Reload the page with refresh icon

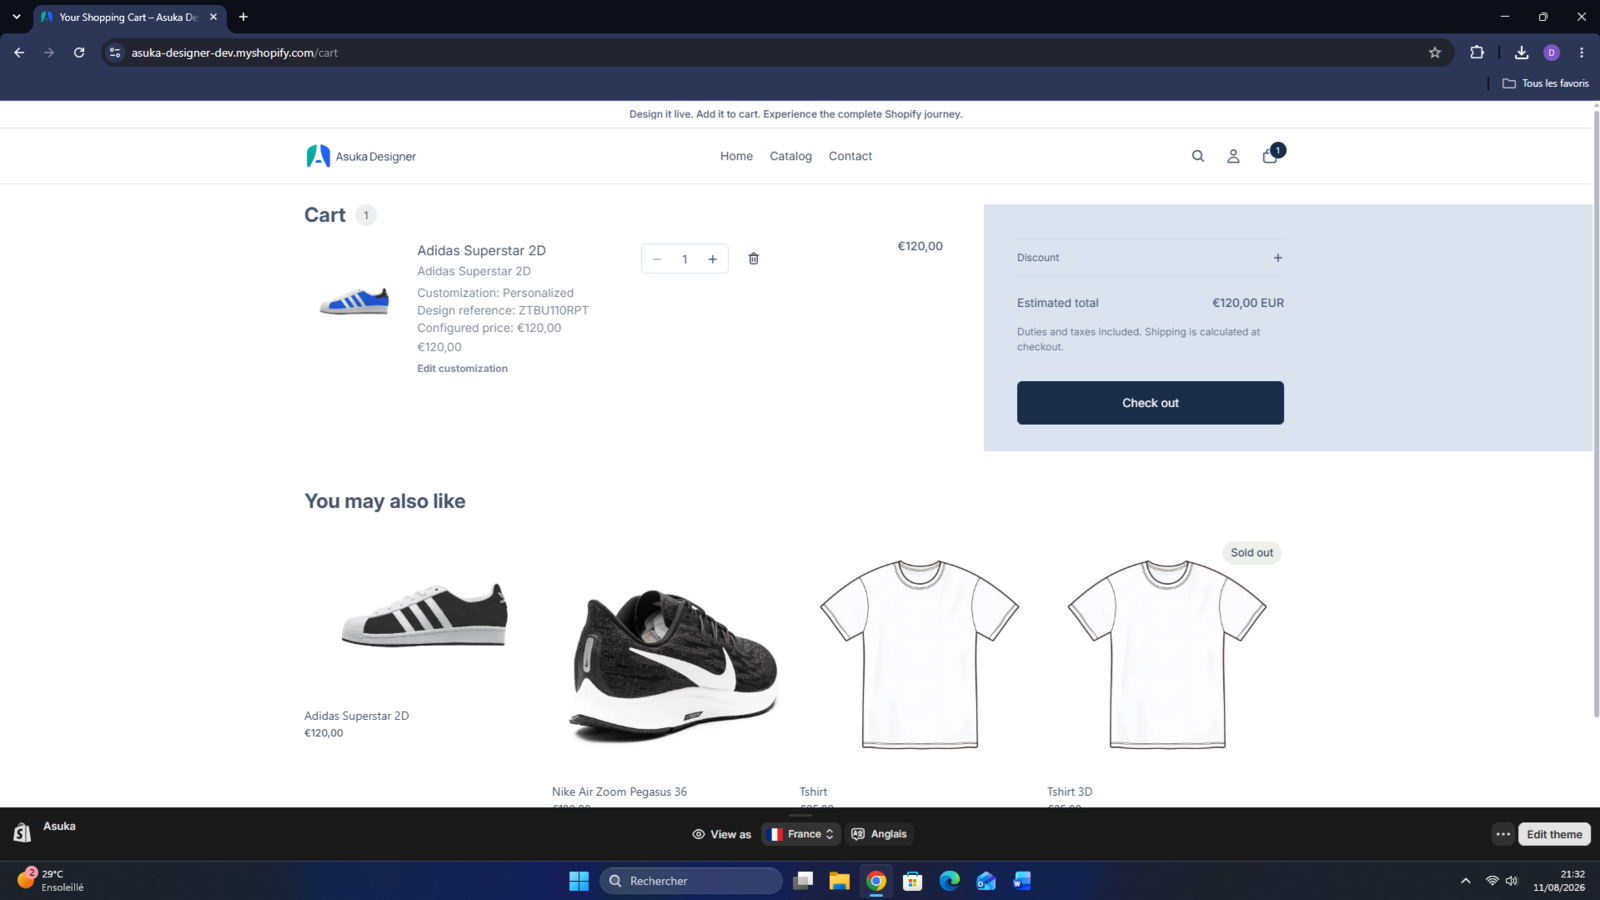click(x=79, y=53)
